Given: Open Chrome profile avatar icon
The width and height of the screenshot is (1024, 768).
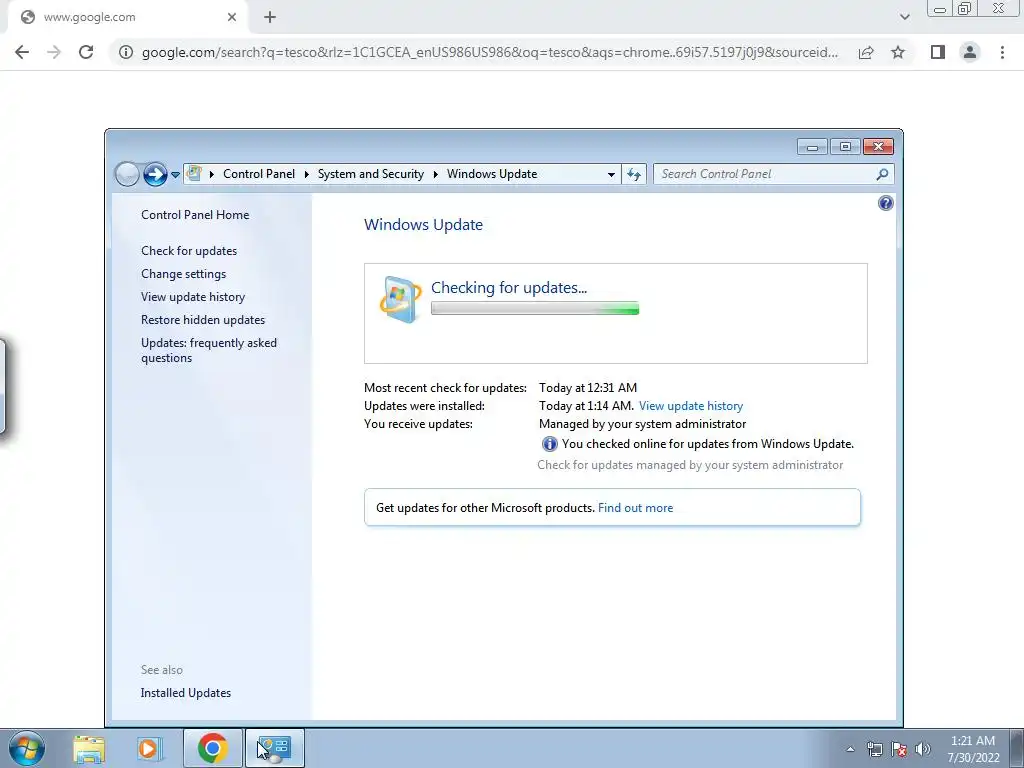Looking at the screenshot, I should [970, 52].
